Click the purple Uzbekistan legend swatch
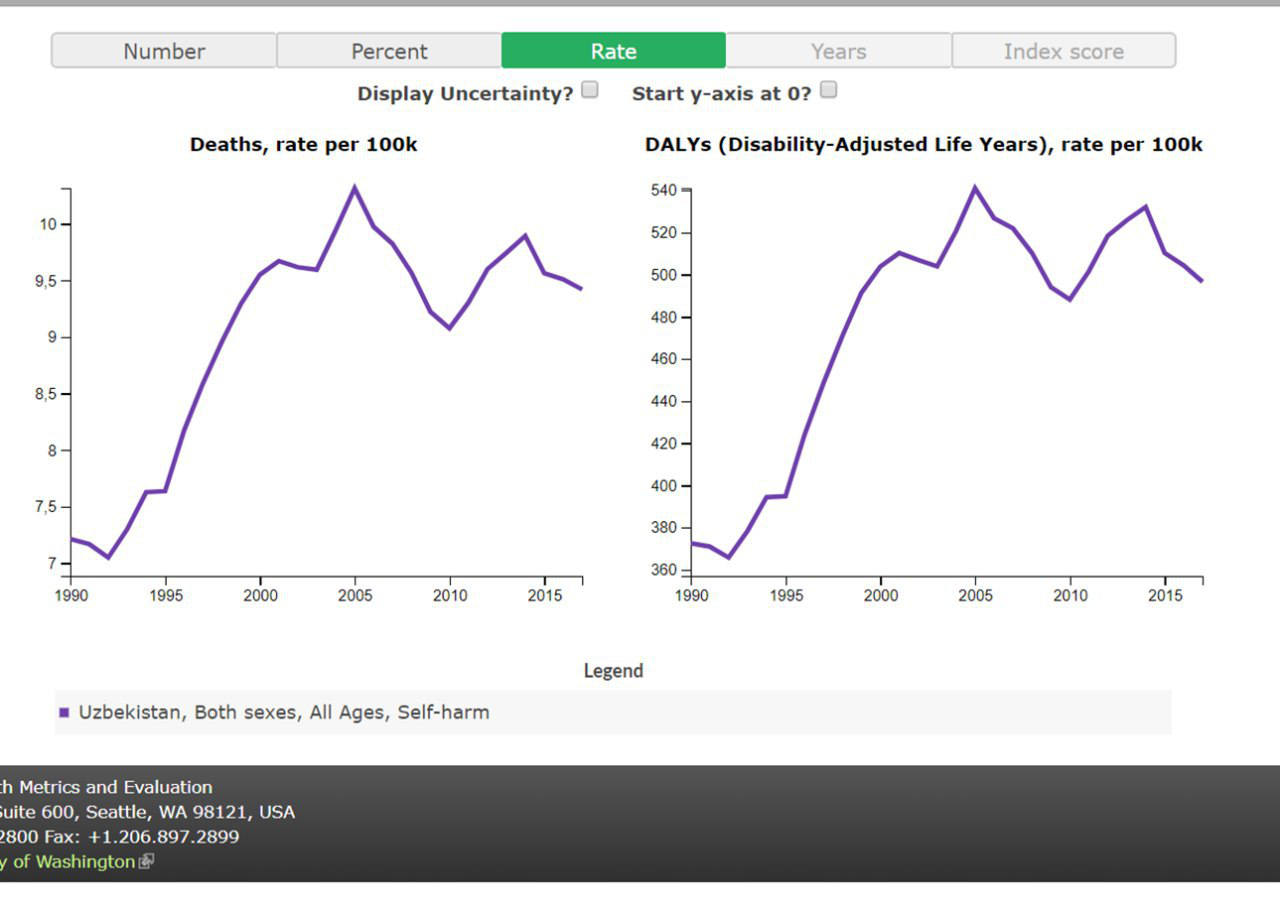The width and height of the screenshot is (1280, 906). [64, 713]
